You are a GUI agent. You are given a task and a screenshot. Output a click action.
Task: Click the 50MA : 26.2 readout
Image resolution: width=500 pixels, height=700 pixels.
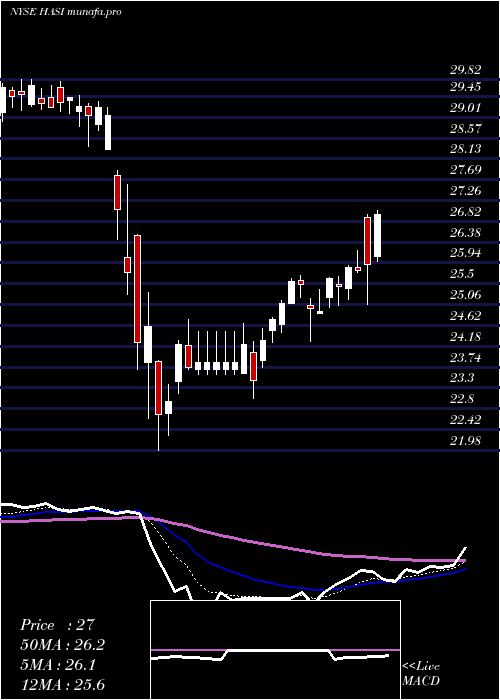click(x=62, y=645)
